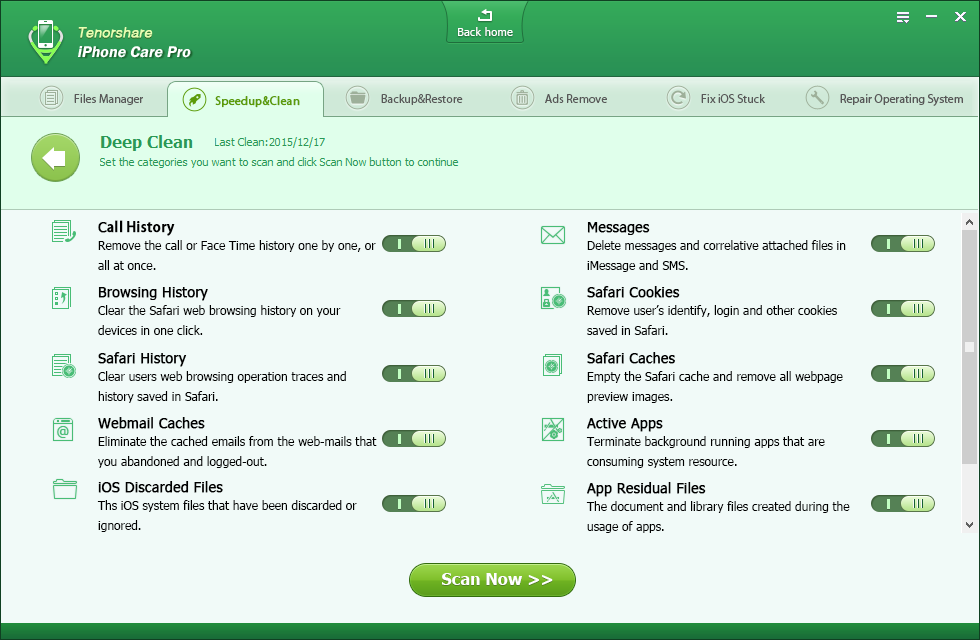This screenshot has height=640, width=980.
Task: Disable the Safari History switch
Action: pyautogui.click(x=414, y=374)
